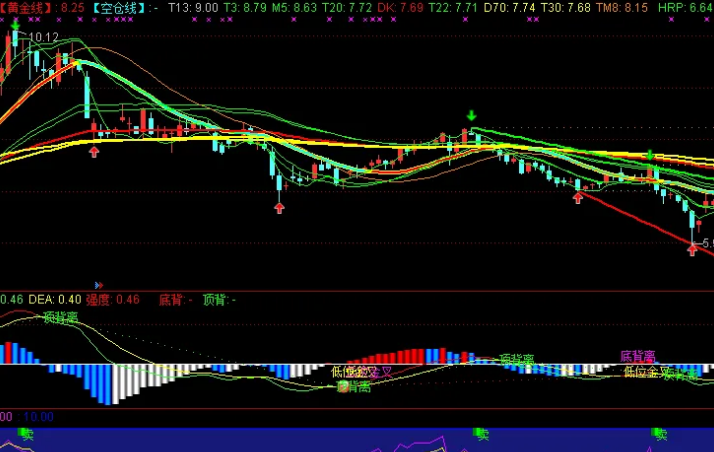Screen dimensions: 714x452
Task: Click the HRP: 6.64 value
Action: (686, 8)
